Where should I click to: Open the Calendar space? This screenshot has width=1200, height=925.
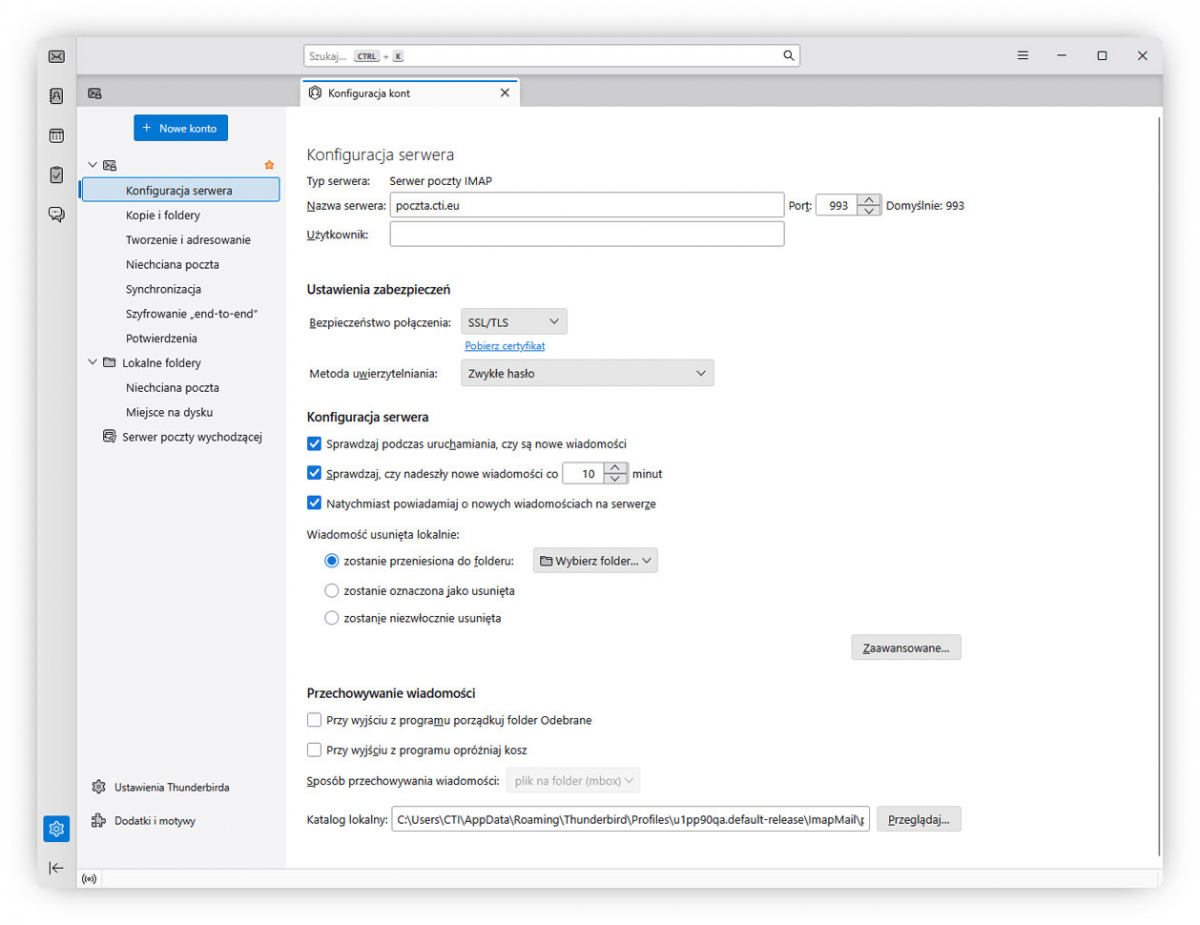pos(56,134)
